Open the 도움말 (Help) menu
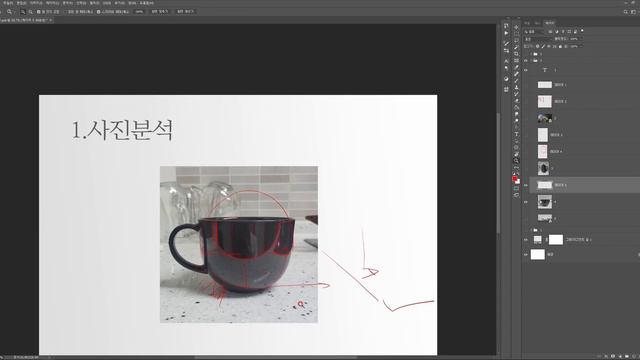This screenshot has height=360, width=640. (x=147, y=3)
